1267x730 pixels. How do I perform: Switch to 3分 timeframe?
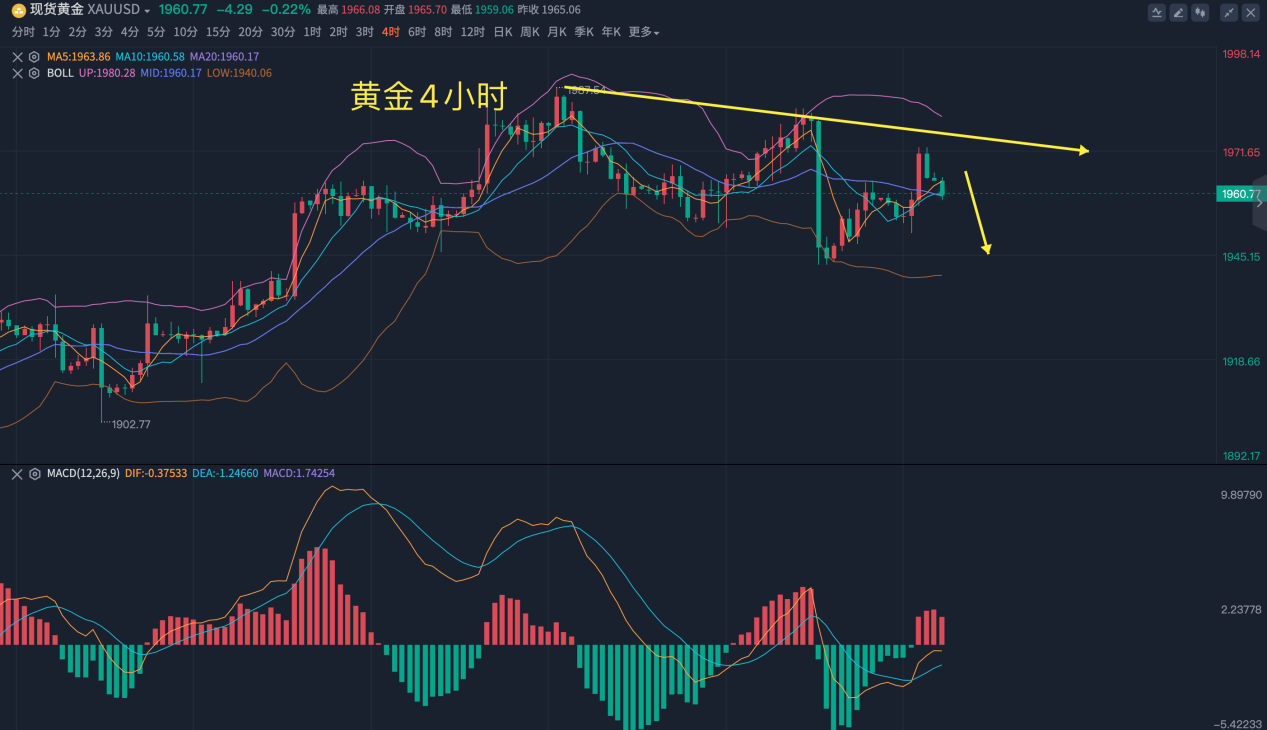click(x=104, y=32)
